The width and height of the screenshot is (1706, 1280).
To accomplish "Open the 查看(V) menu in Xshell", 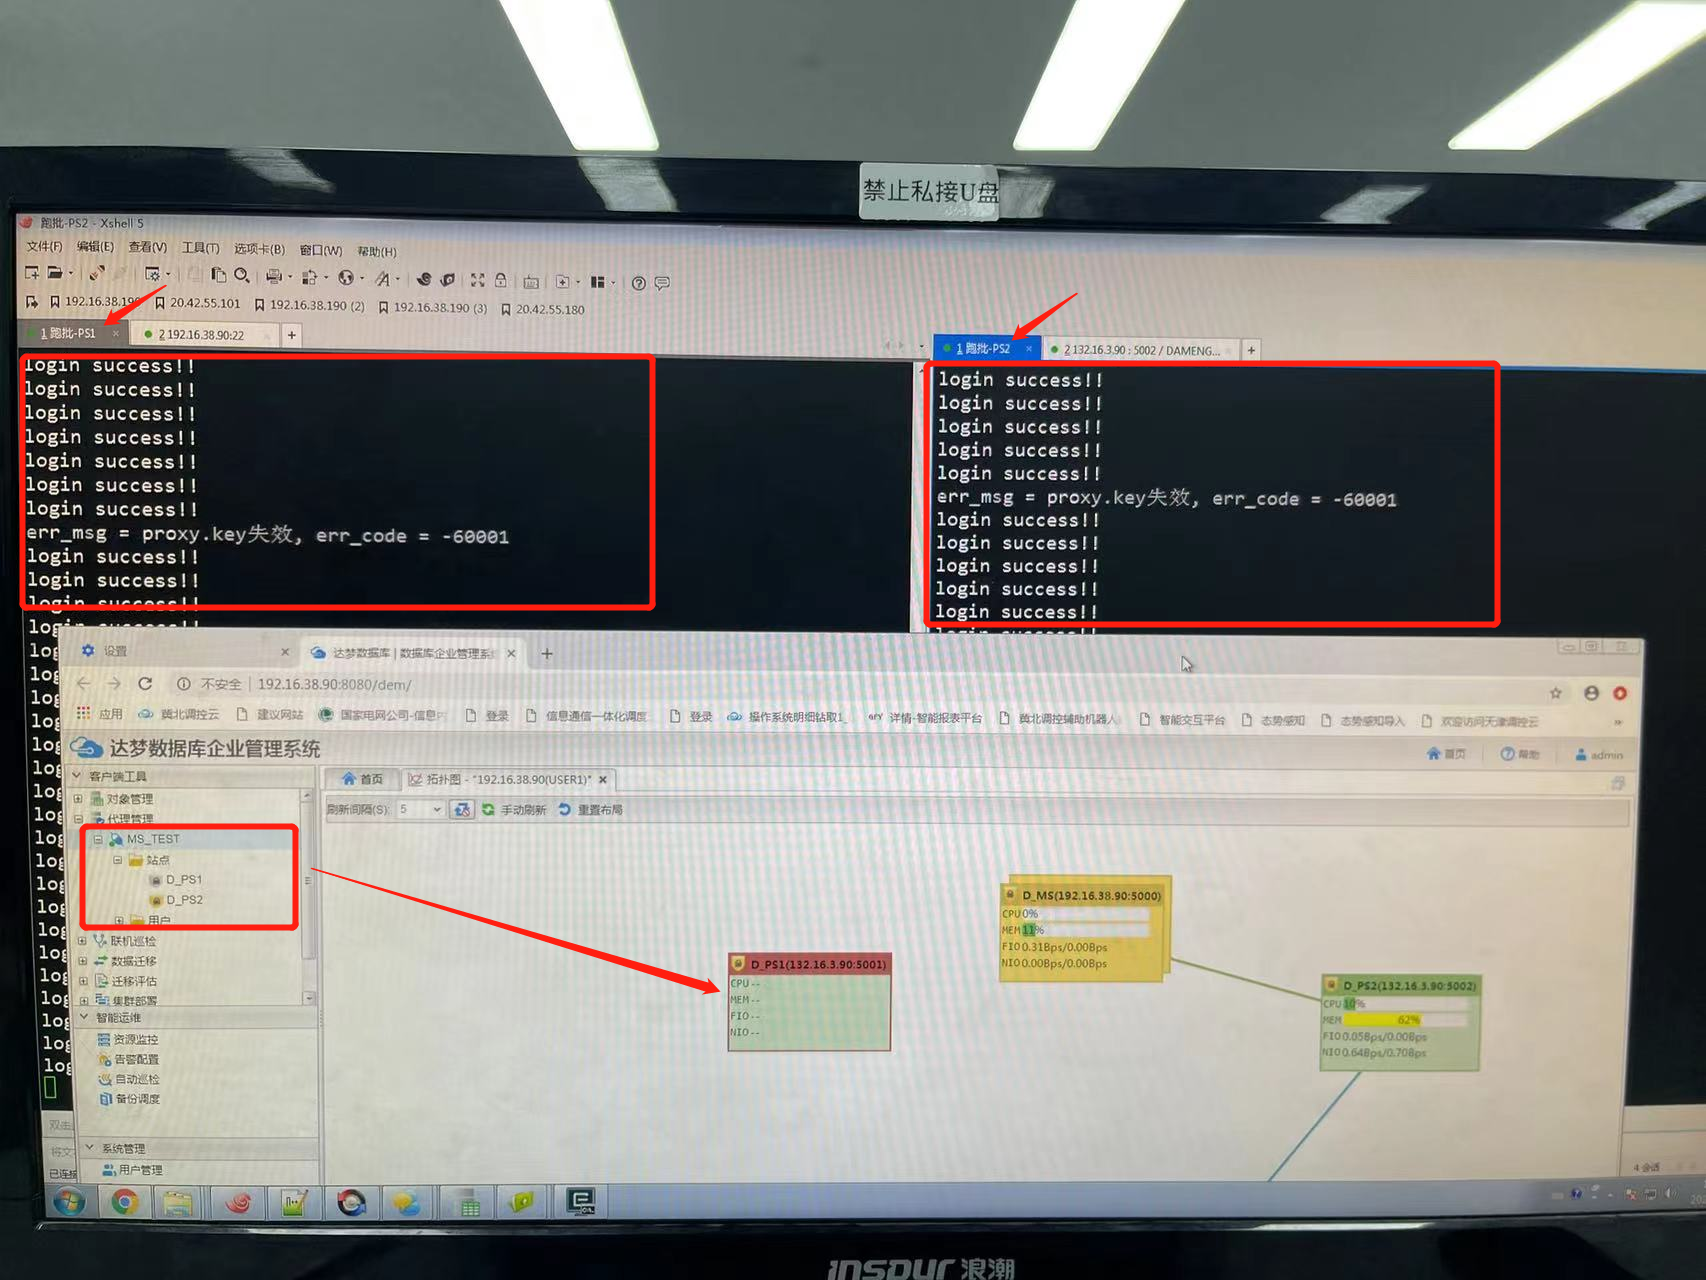I will click(147, 247).
